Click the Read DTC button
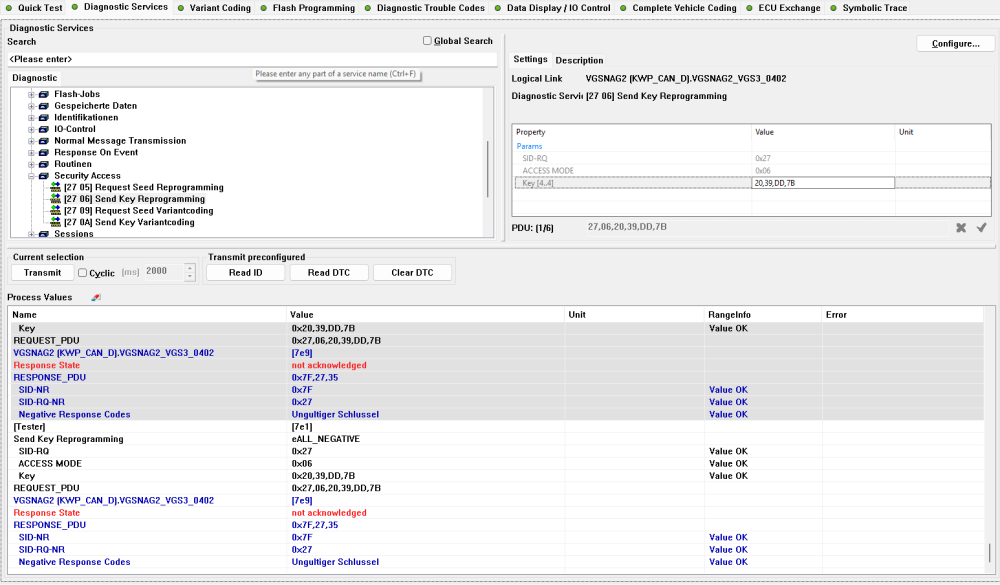The image size is (1000, 585). point(329,272)
